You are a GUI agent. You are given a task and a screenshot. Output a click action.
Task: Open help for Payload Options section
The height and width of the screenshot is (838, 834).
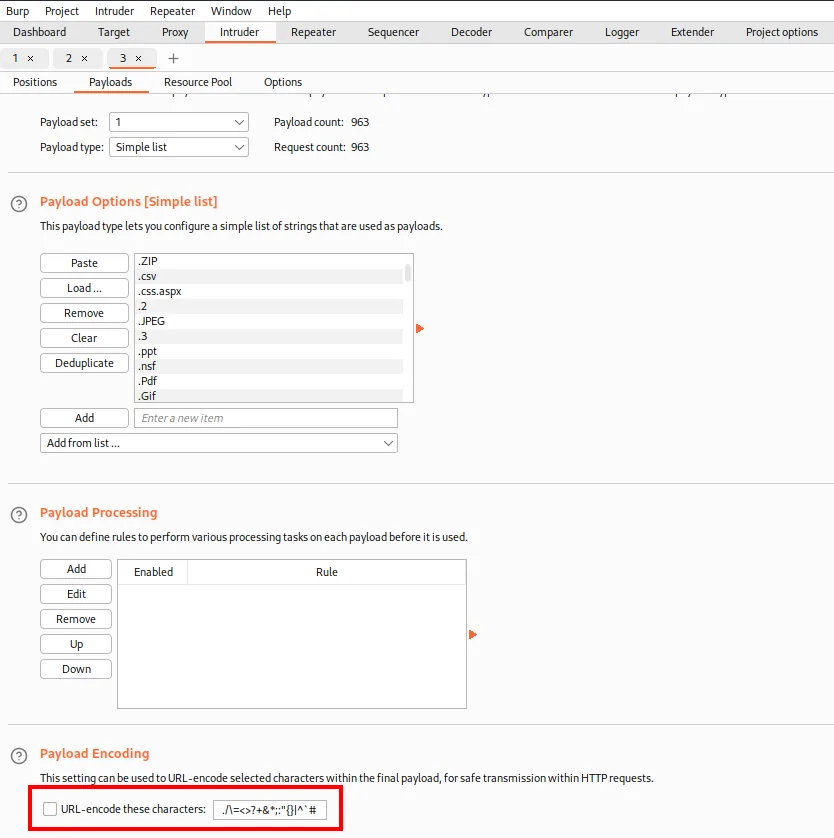[x=19, y=204]
